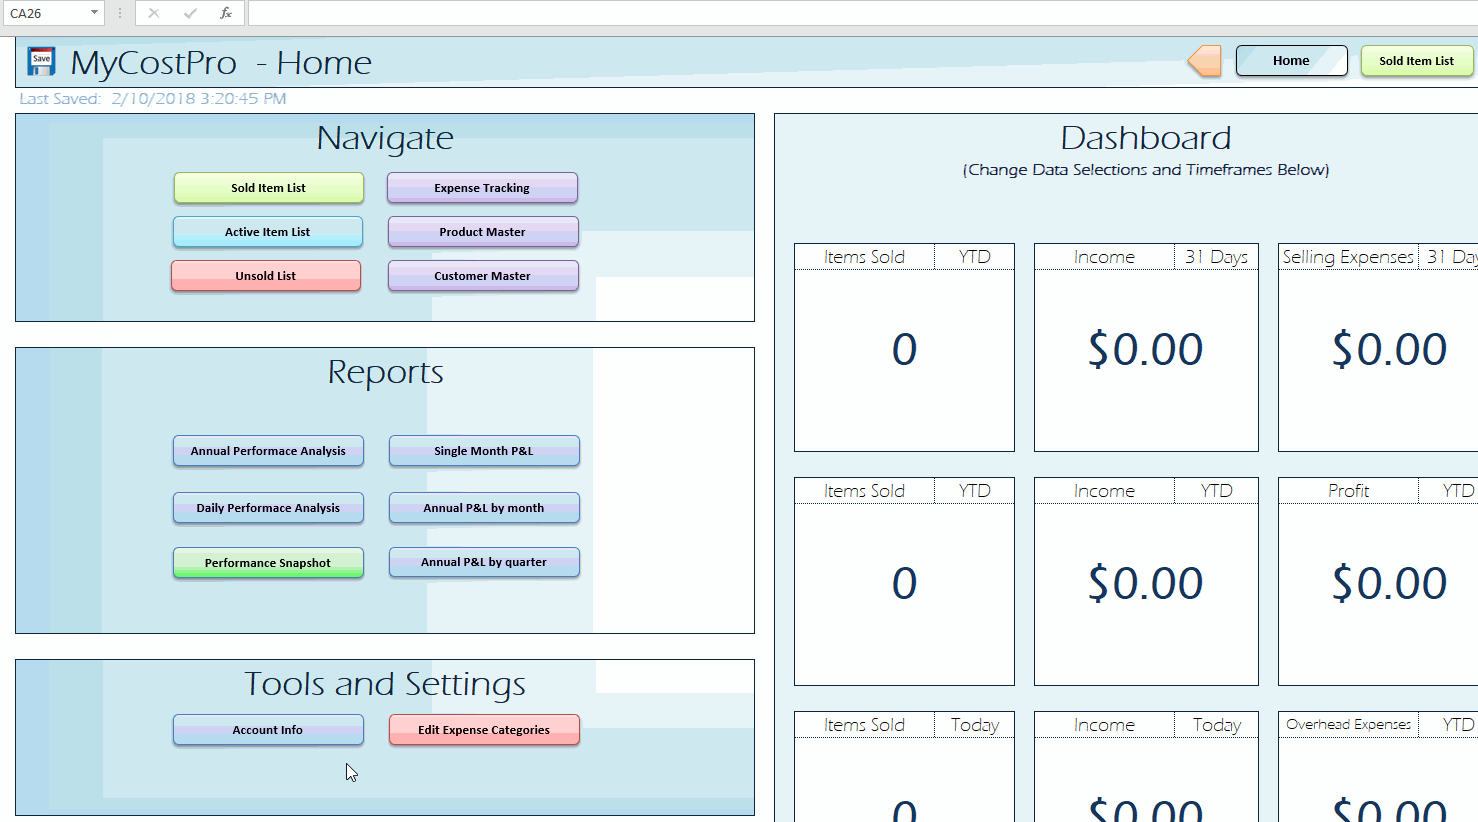Click the Items Sold 0 value in middle card
Viewport: 1478px width, 822px height.
[x=904, y=583]
